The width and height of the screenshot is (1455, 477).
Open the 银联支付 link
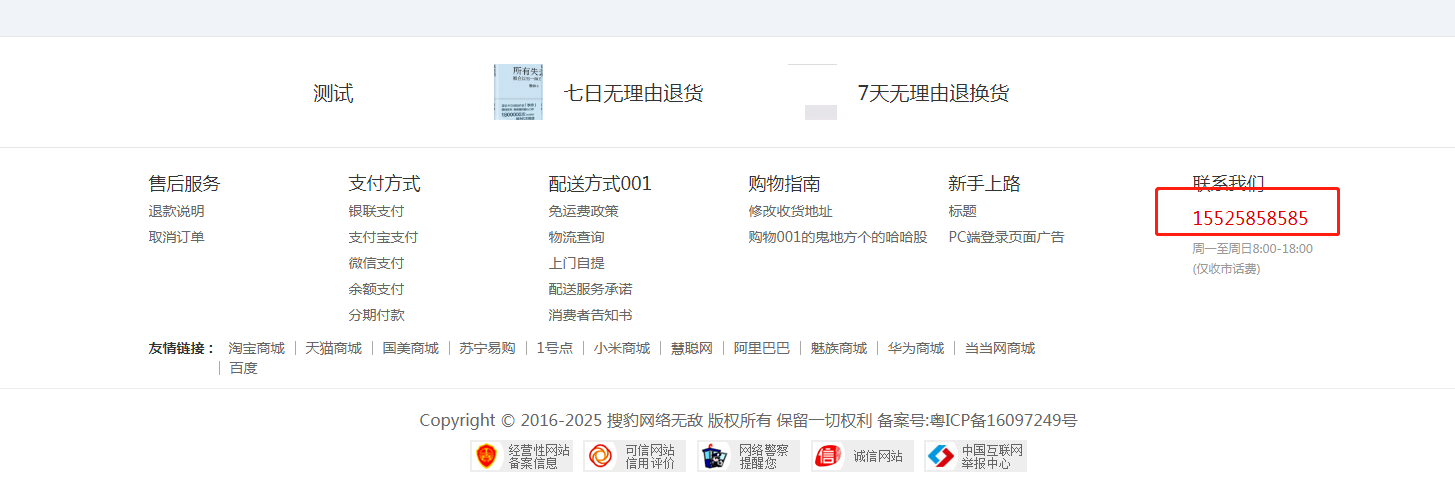tap(377, 211)
